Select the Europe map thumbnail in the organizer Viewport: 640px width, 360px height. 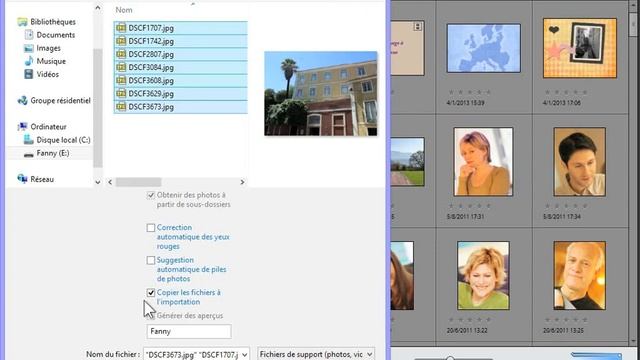pyautogui.click(x=484, y=48)
